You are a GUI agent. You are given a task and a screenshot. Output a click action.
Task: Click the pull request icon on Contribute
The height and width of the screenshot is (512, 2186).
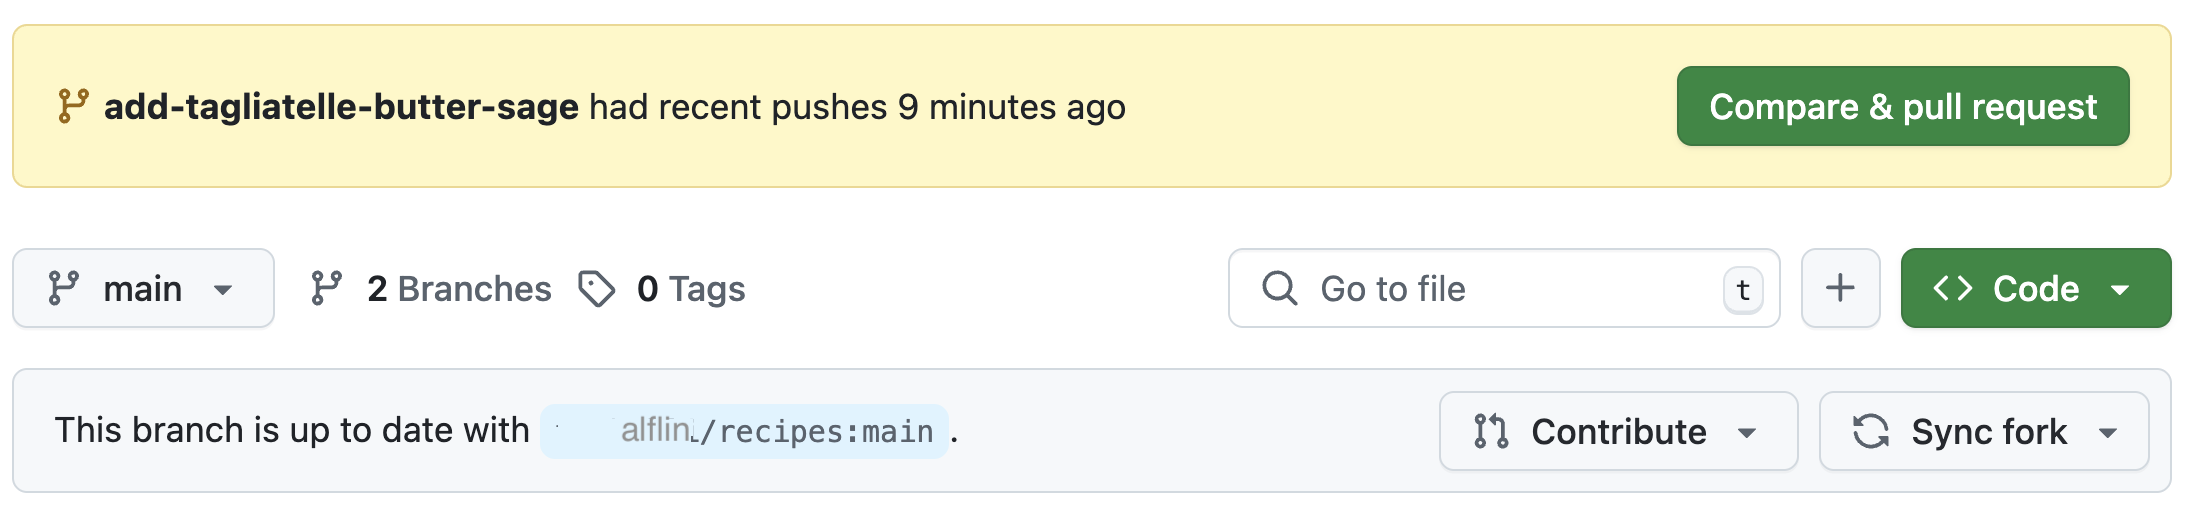pos(1491,431)
